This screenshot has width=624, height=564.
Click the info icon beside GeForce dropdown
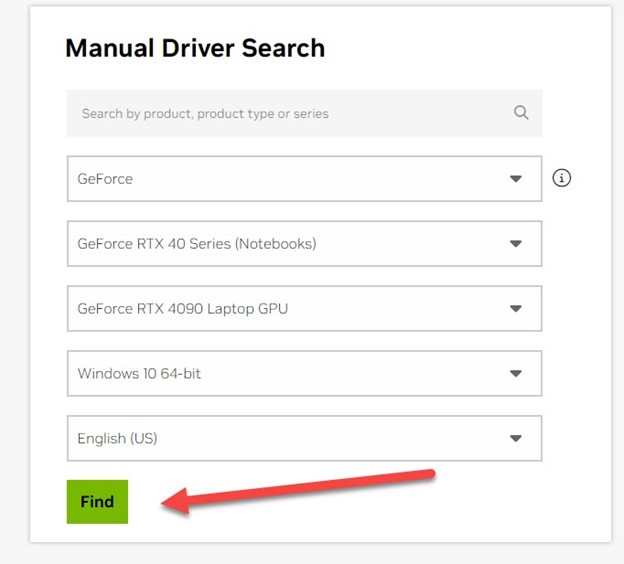562,178
